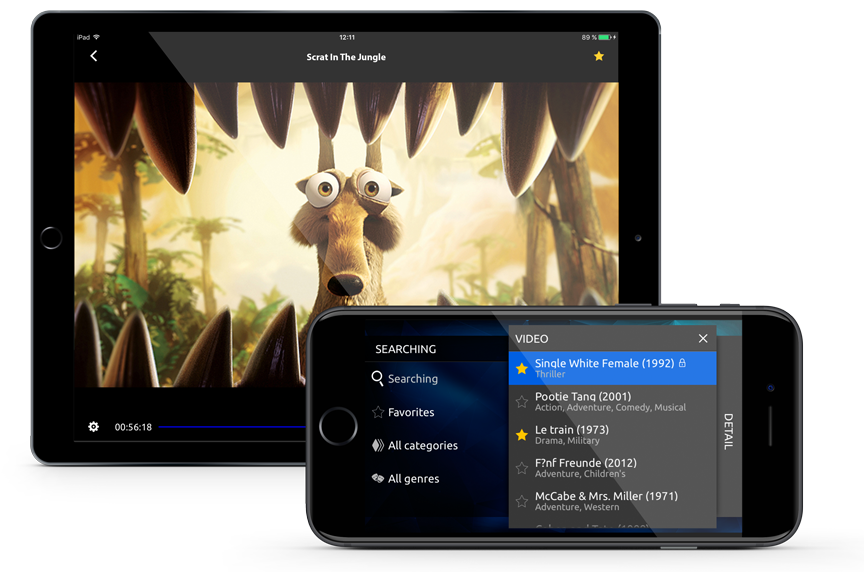The width and height of the screenshot is (864, 572).
Task: Unfavorite Single White Female star
Action: click(x=522, y=368)
